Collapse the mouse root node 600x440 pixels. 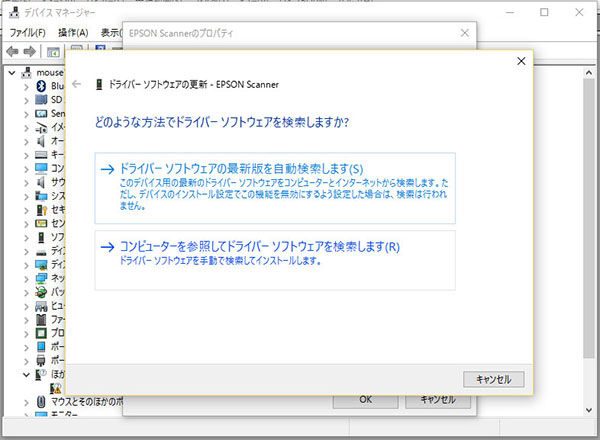pyautogui.click(x=12, y=72)
